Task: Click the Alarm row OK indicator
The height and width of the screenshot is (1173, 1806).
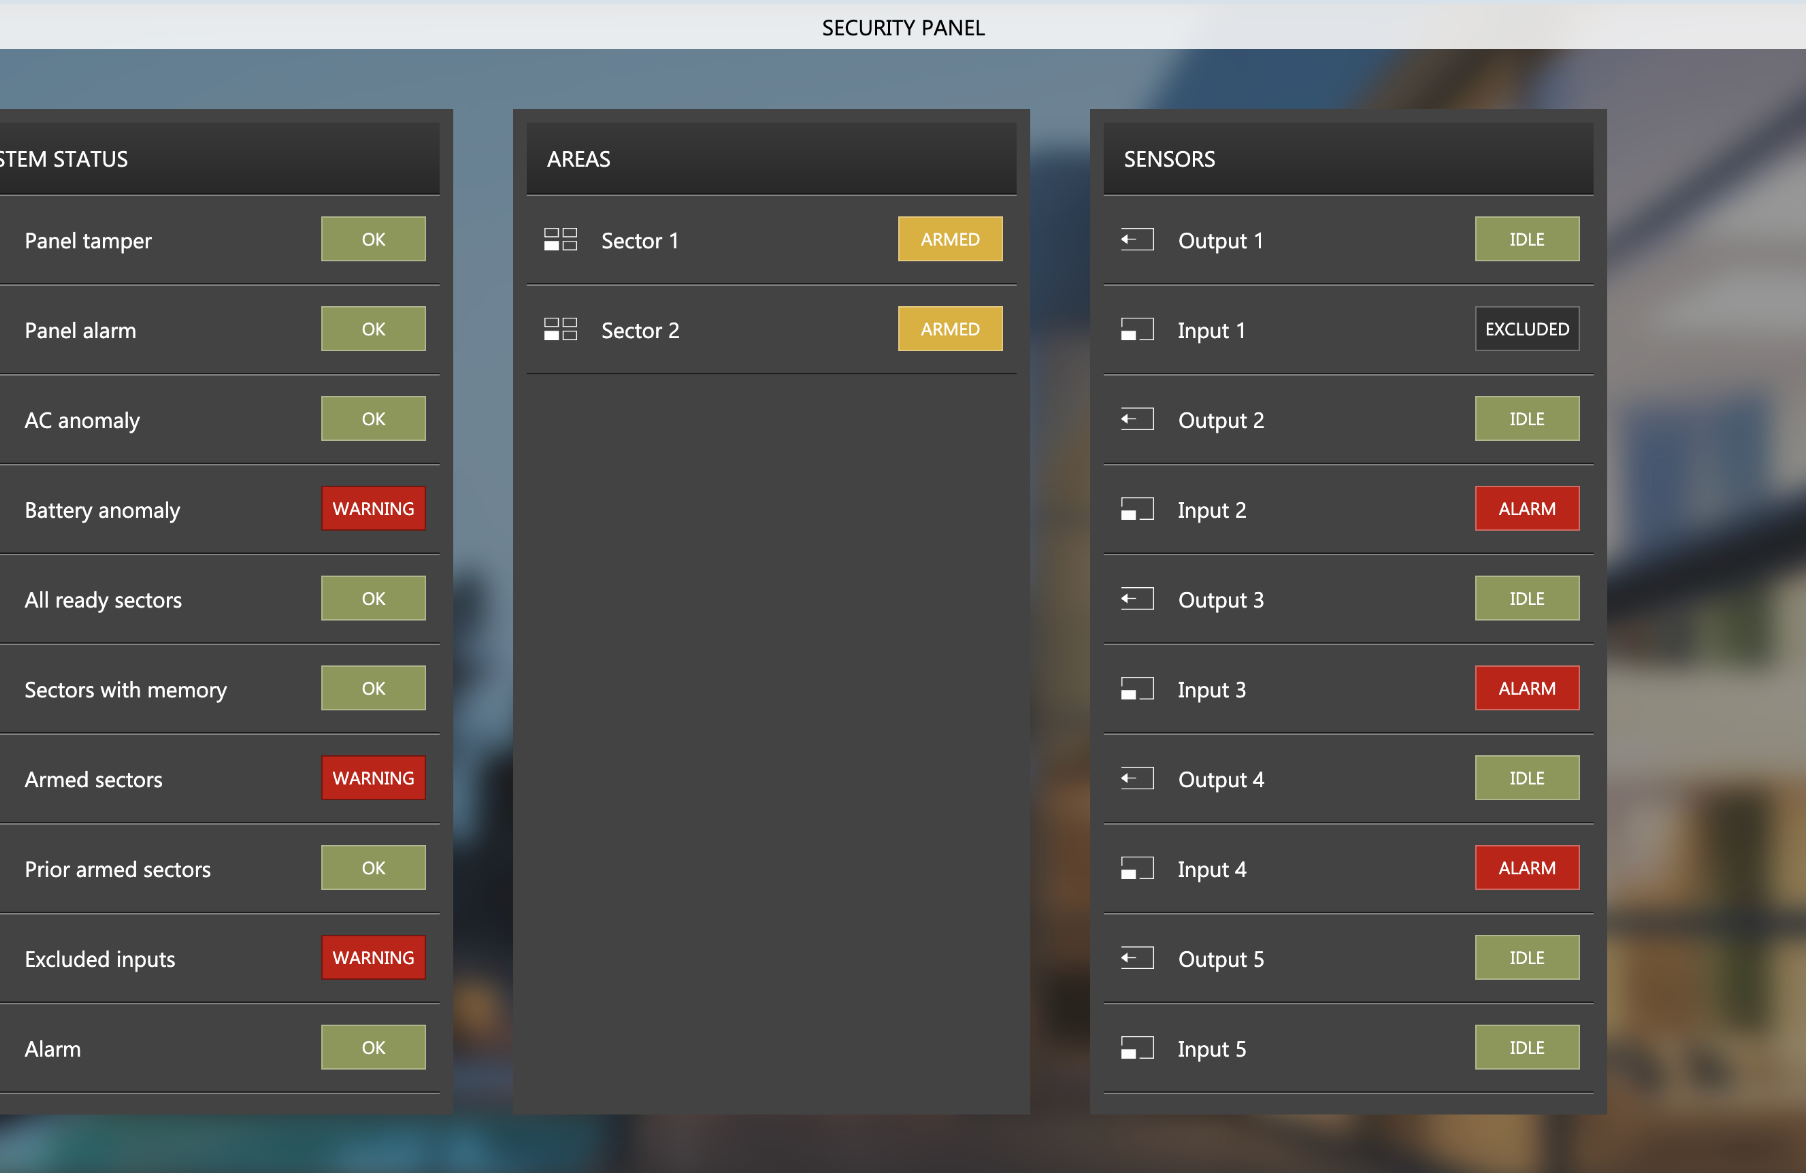Action: tap(373, 1048)
